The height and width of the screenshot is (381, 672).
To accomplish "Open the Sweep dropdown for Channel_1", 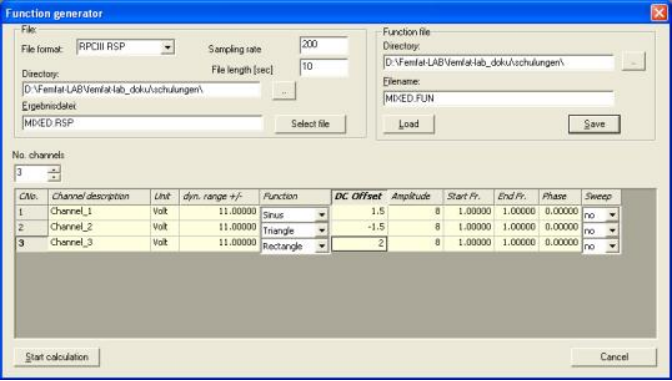I will point(612,215).
